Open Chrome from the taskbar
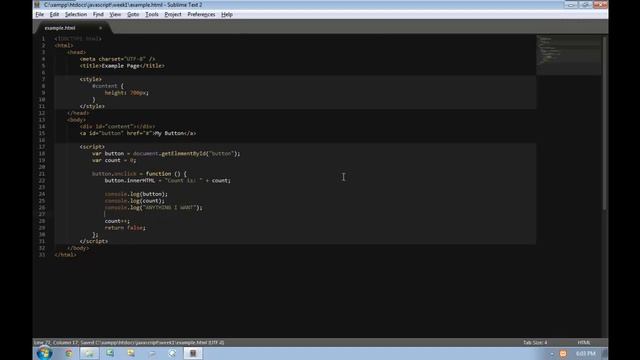 69,353
